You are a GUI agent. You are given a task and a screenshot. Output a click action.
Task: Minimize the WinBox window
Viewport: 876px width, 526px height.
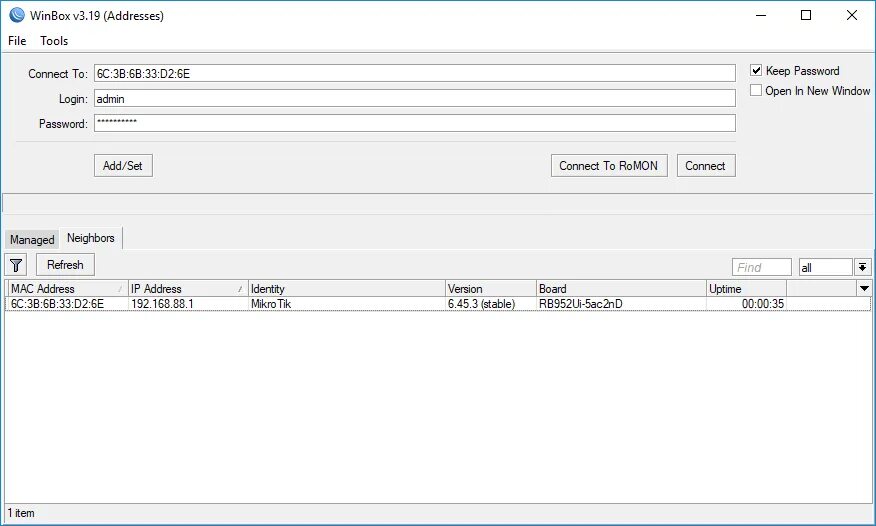click(x=761, y=15)
